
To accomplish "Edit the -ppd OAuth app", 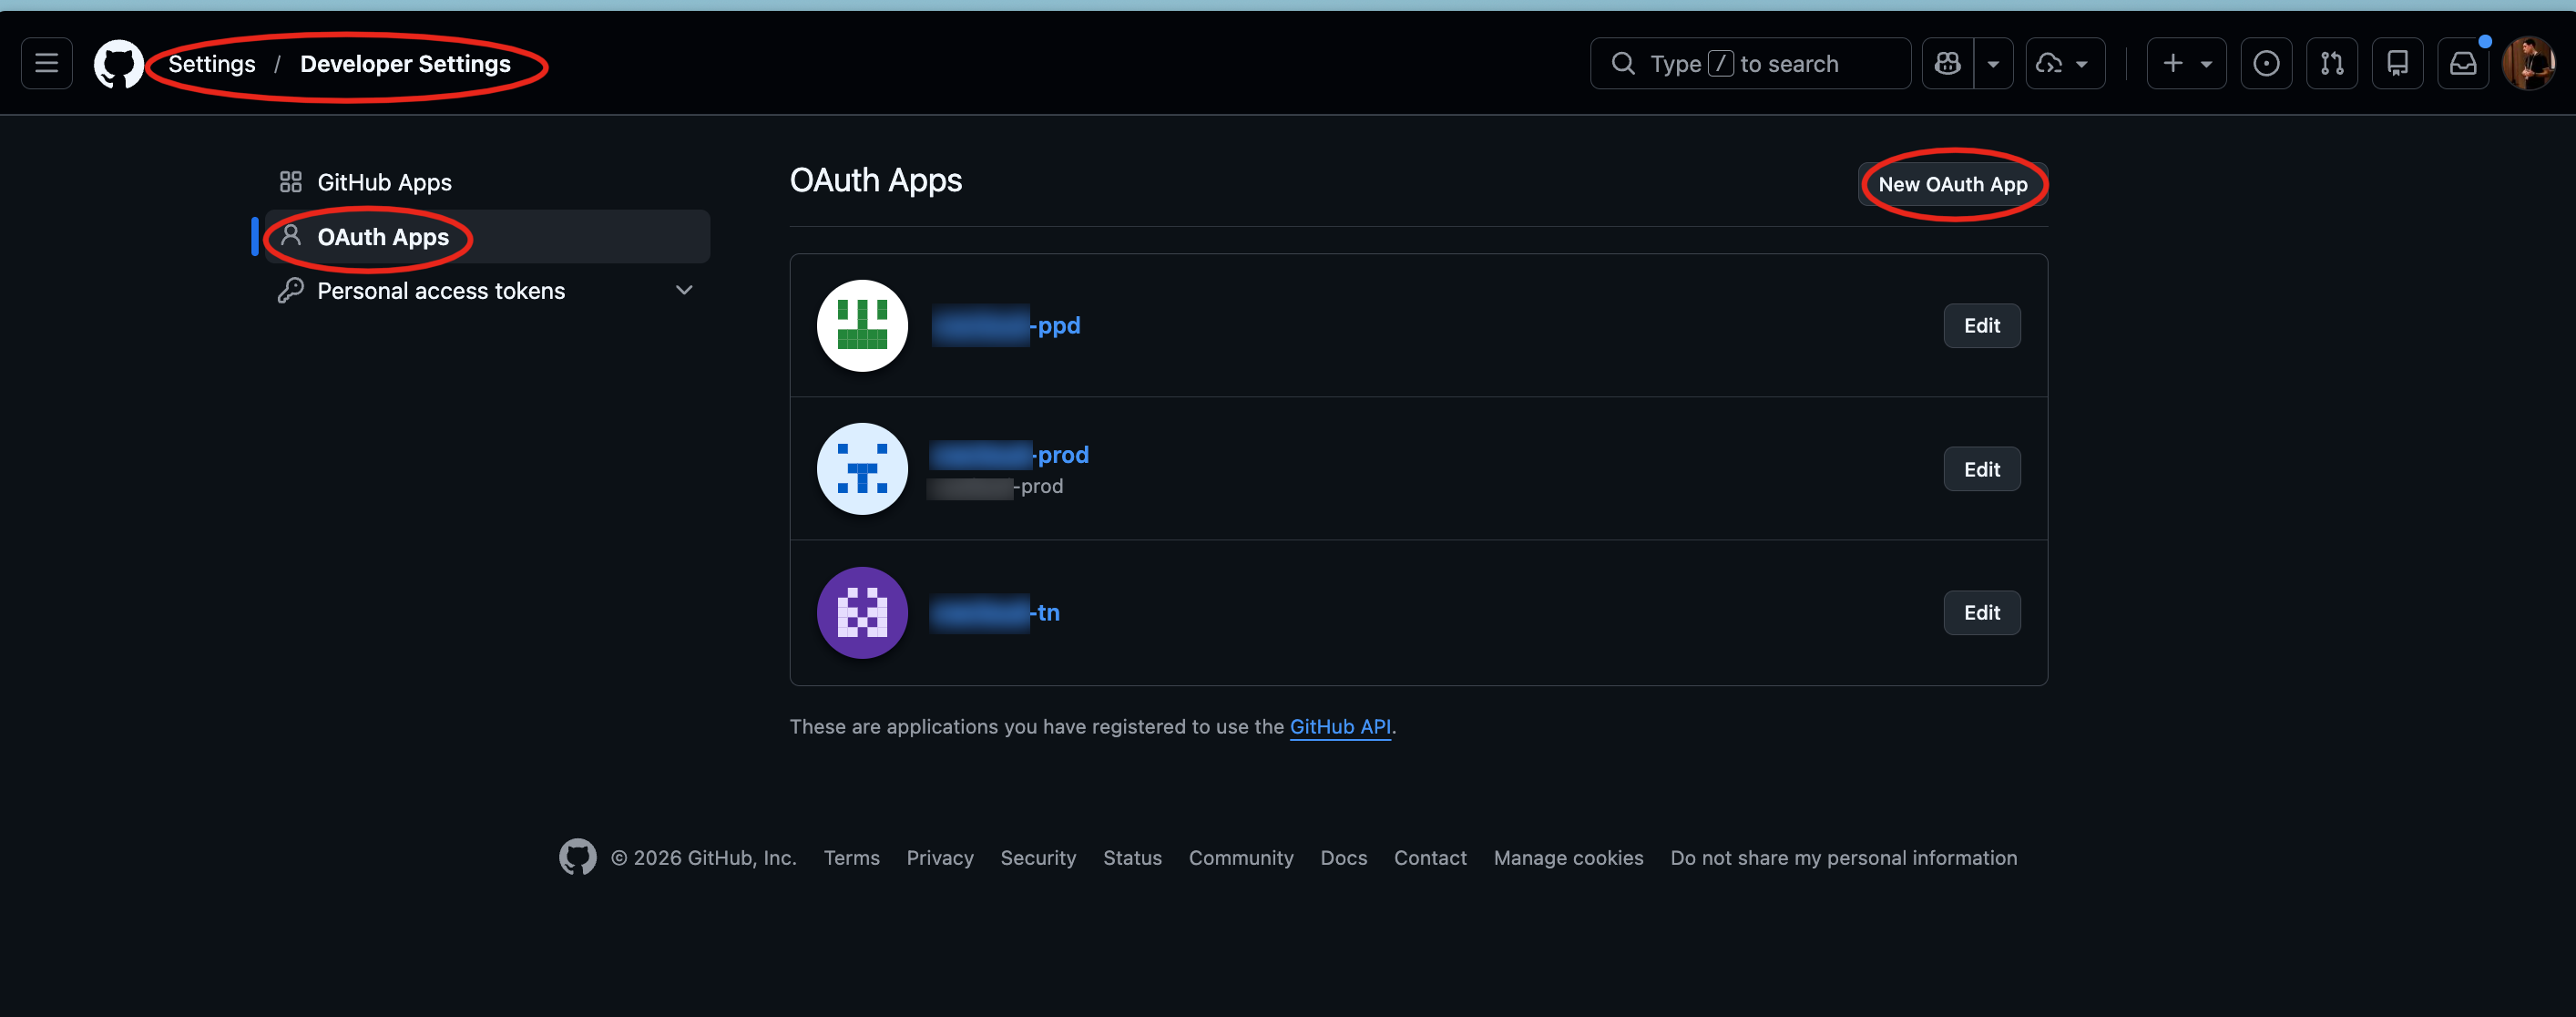I will coord(1981,326).
